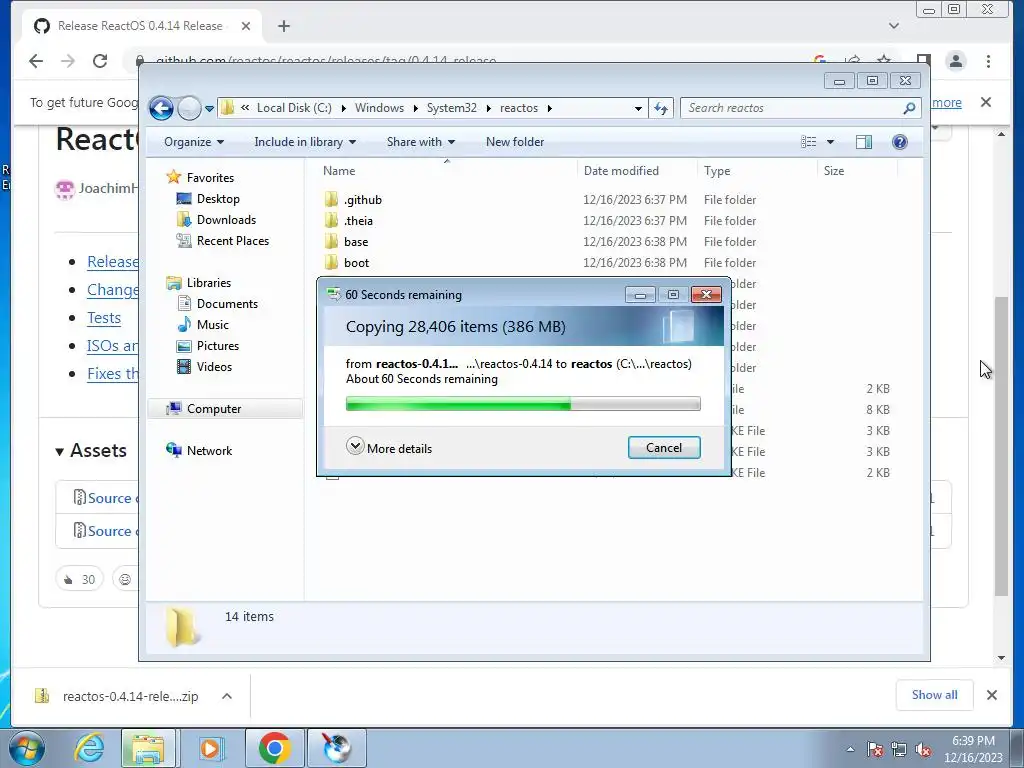Show hidden tray icons arrow

[850, 749]
